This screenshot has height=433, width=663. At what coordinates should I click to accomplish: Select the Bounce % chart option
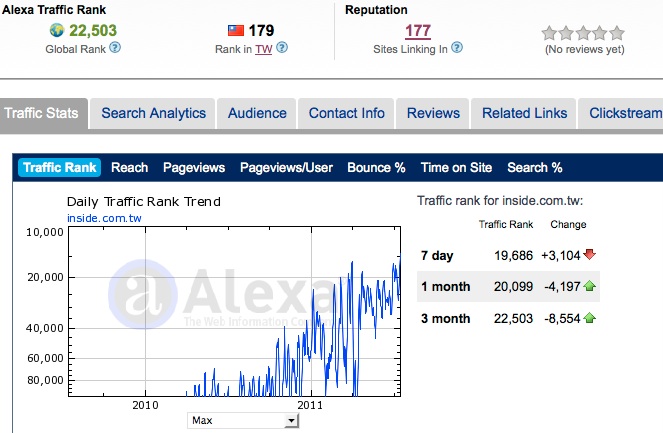(376, 167)
